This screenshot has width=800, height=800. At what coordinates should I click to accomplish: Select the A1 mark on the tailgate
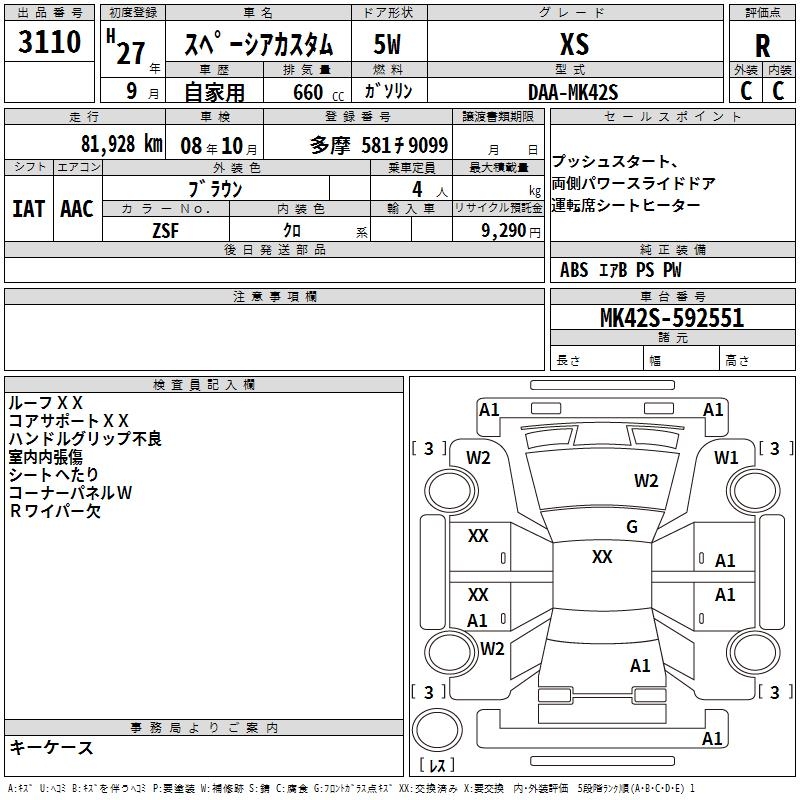(x=640, y=666)
